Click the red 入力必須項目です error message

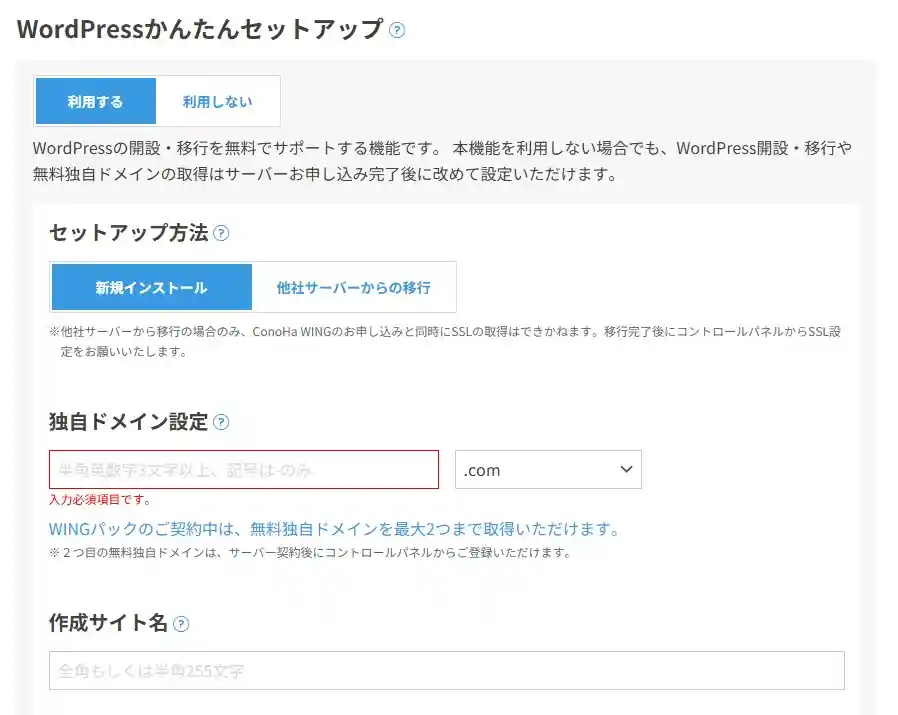[100, 500]
